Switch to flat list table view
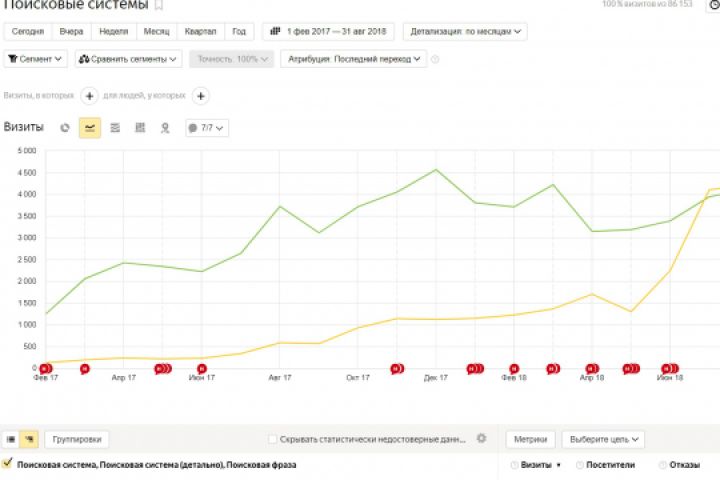Viewport: 720px width, 480px height. coord(11,439)
